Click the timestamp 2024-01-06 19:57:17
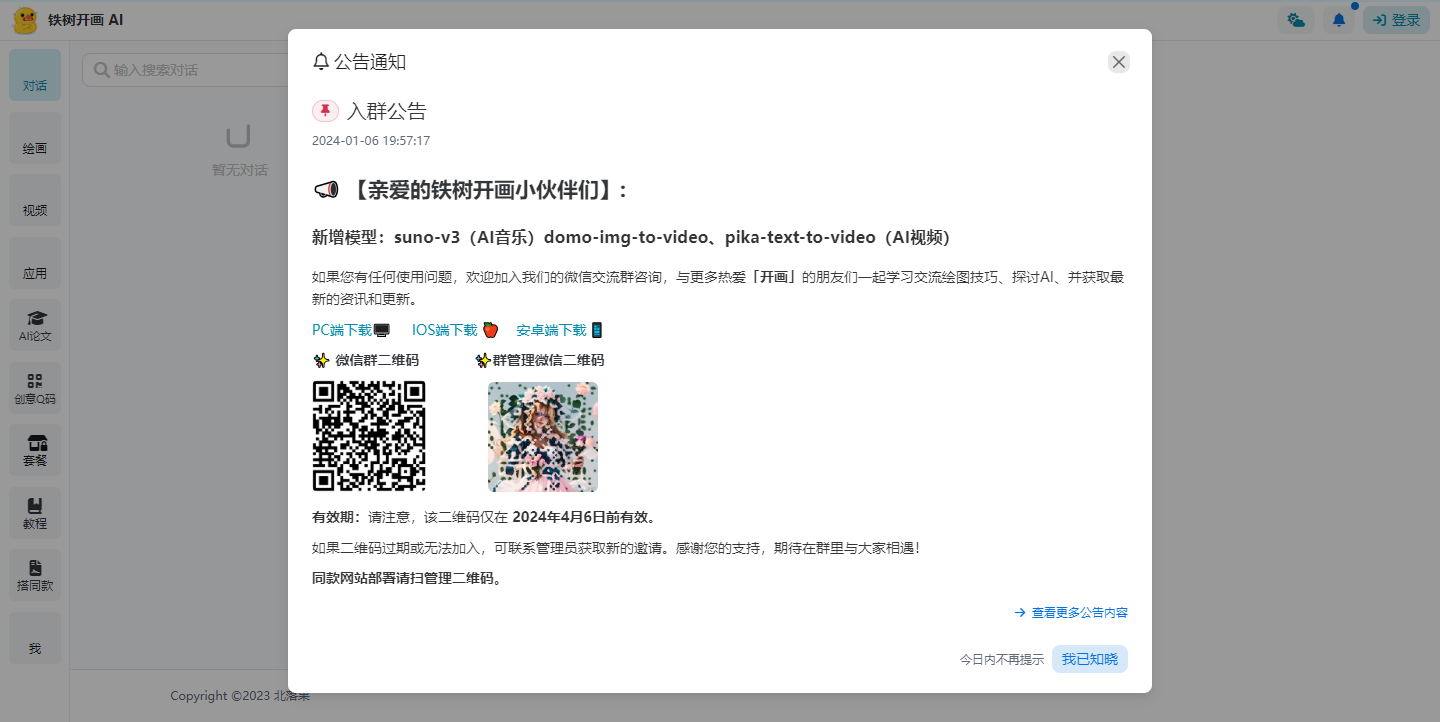The width and height of the screenshot is (1440, 722). coord(371,141)
